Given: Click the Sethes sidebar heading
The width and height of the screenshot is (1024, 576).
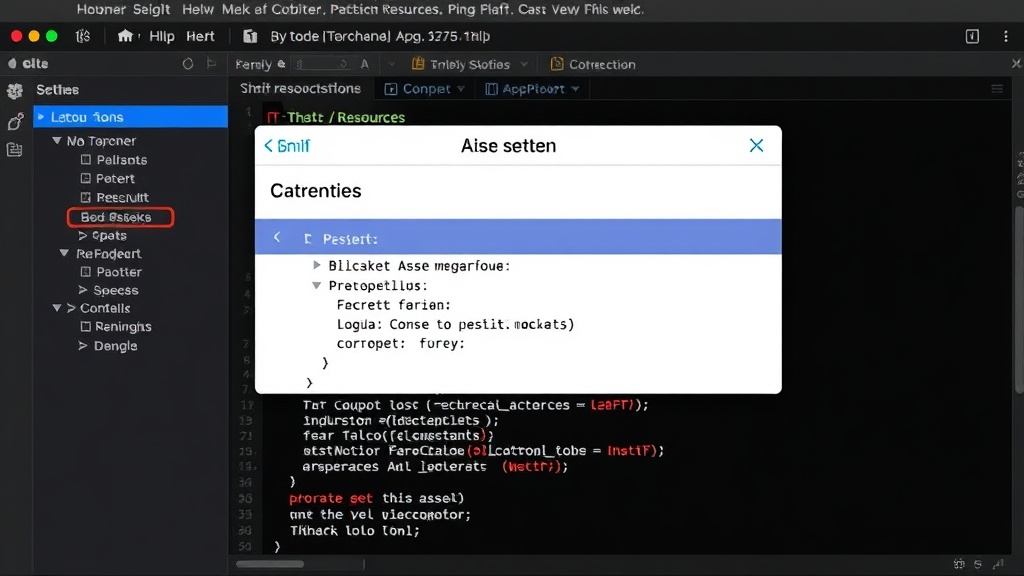Looking at the screenshot, I should coord(57,90).
